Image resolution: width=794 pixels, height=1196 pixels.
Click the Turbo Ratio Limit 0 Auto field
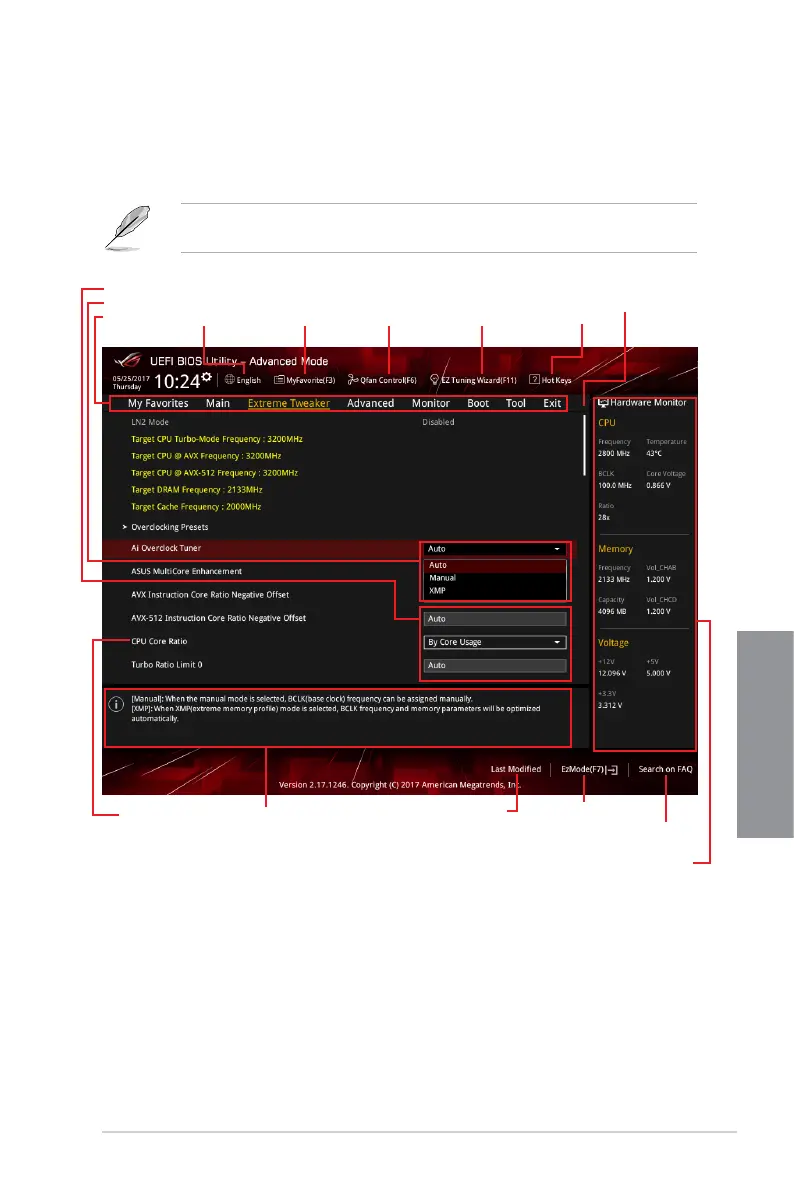(495, 666)
